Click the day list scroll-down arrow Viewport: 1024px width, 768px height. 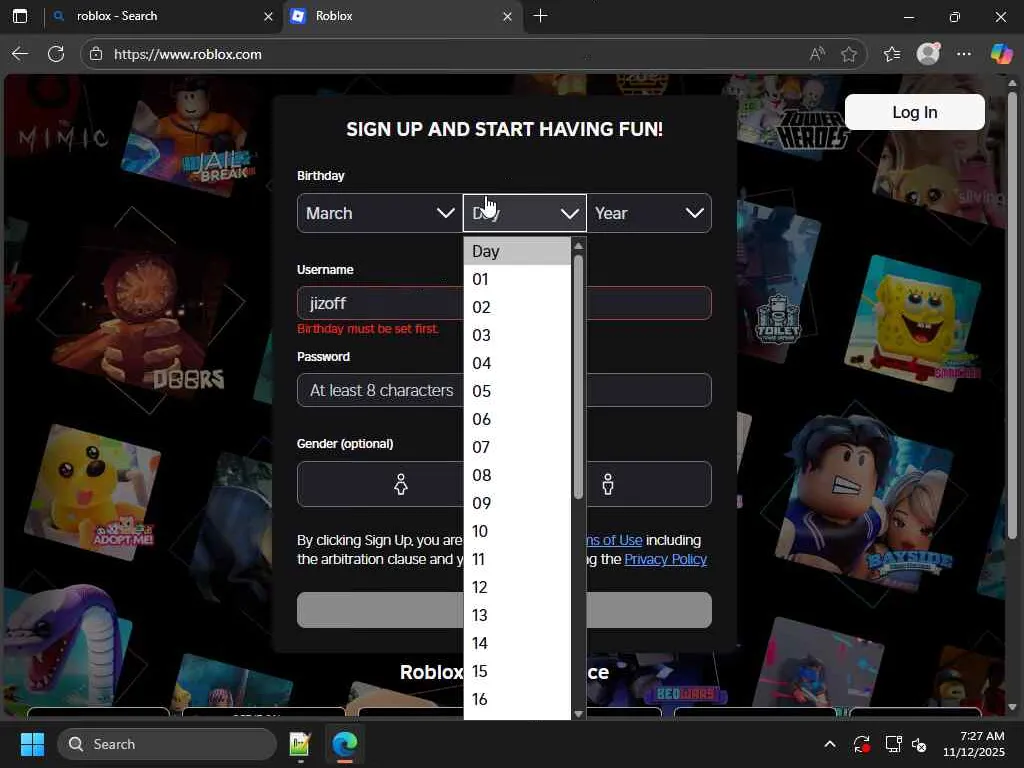(578, 714)
